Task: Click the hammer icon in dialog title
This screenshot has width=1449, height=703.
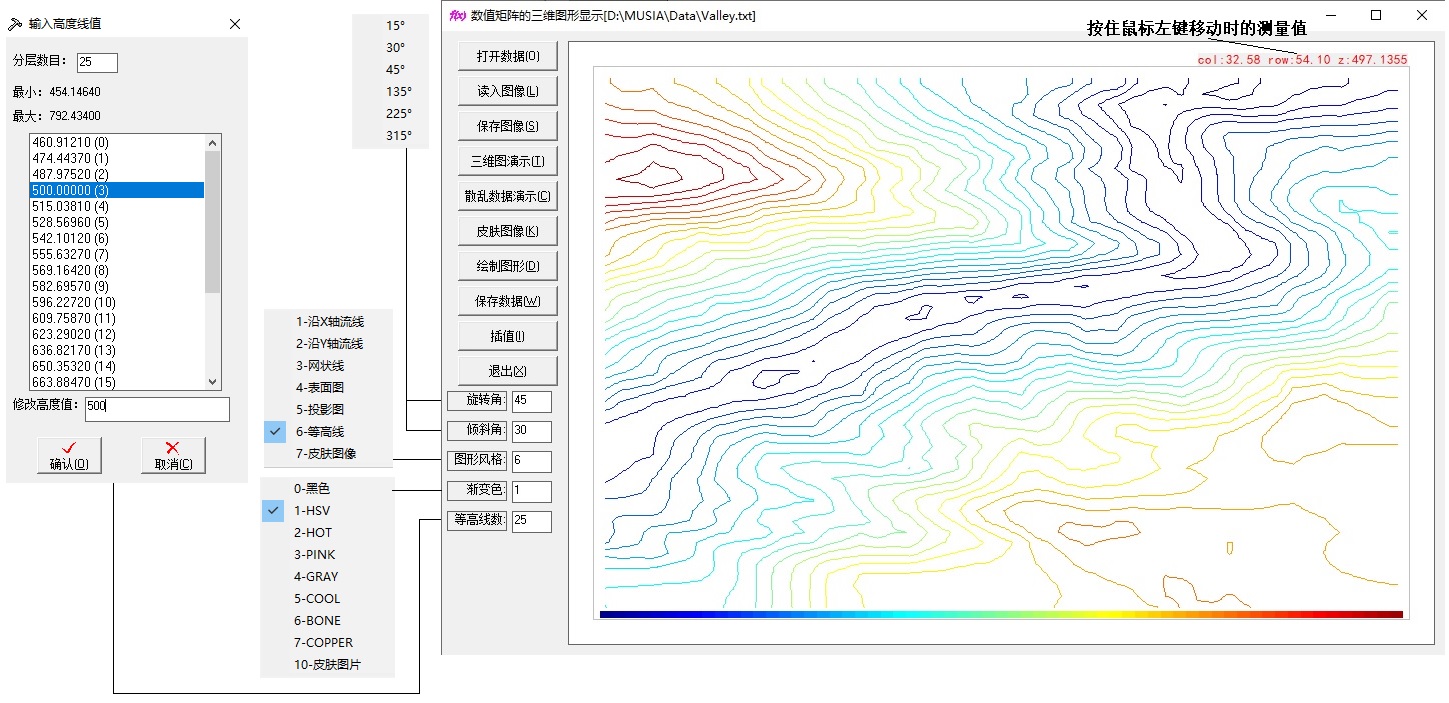Action: 15,23
